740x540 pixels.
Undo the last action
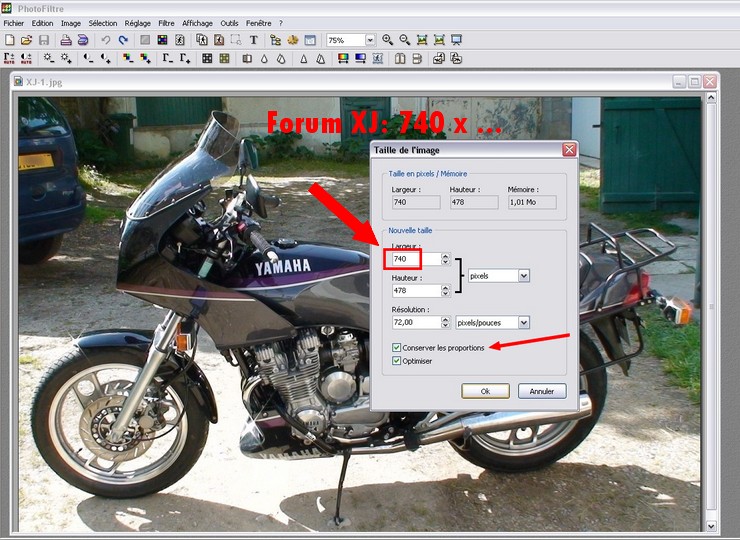click(106, 40)
